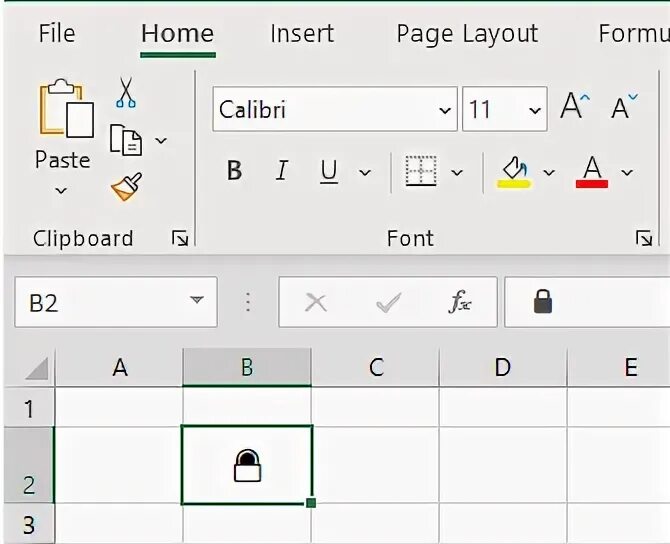Click the Insert Function fx icon

click(459, 303)
